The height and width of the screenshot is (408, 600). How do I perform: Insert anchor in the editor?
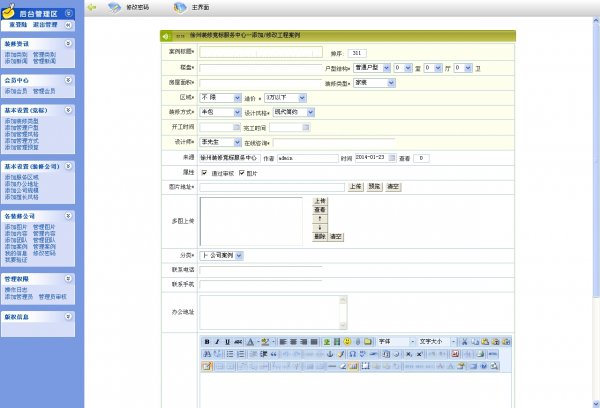coord(330,354)
